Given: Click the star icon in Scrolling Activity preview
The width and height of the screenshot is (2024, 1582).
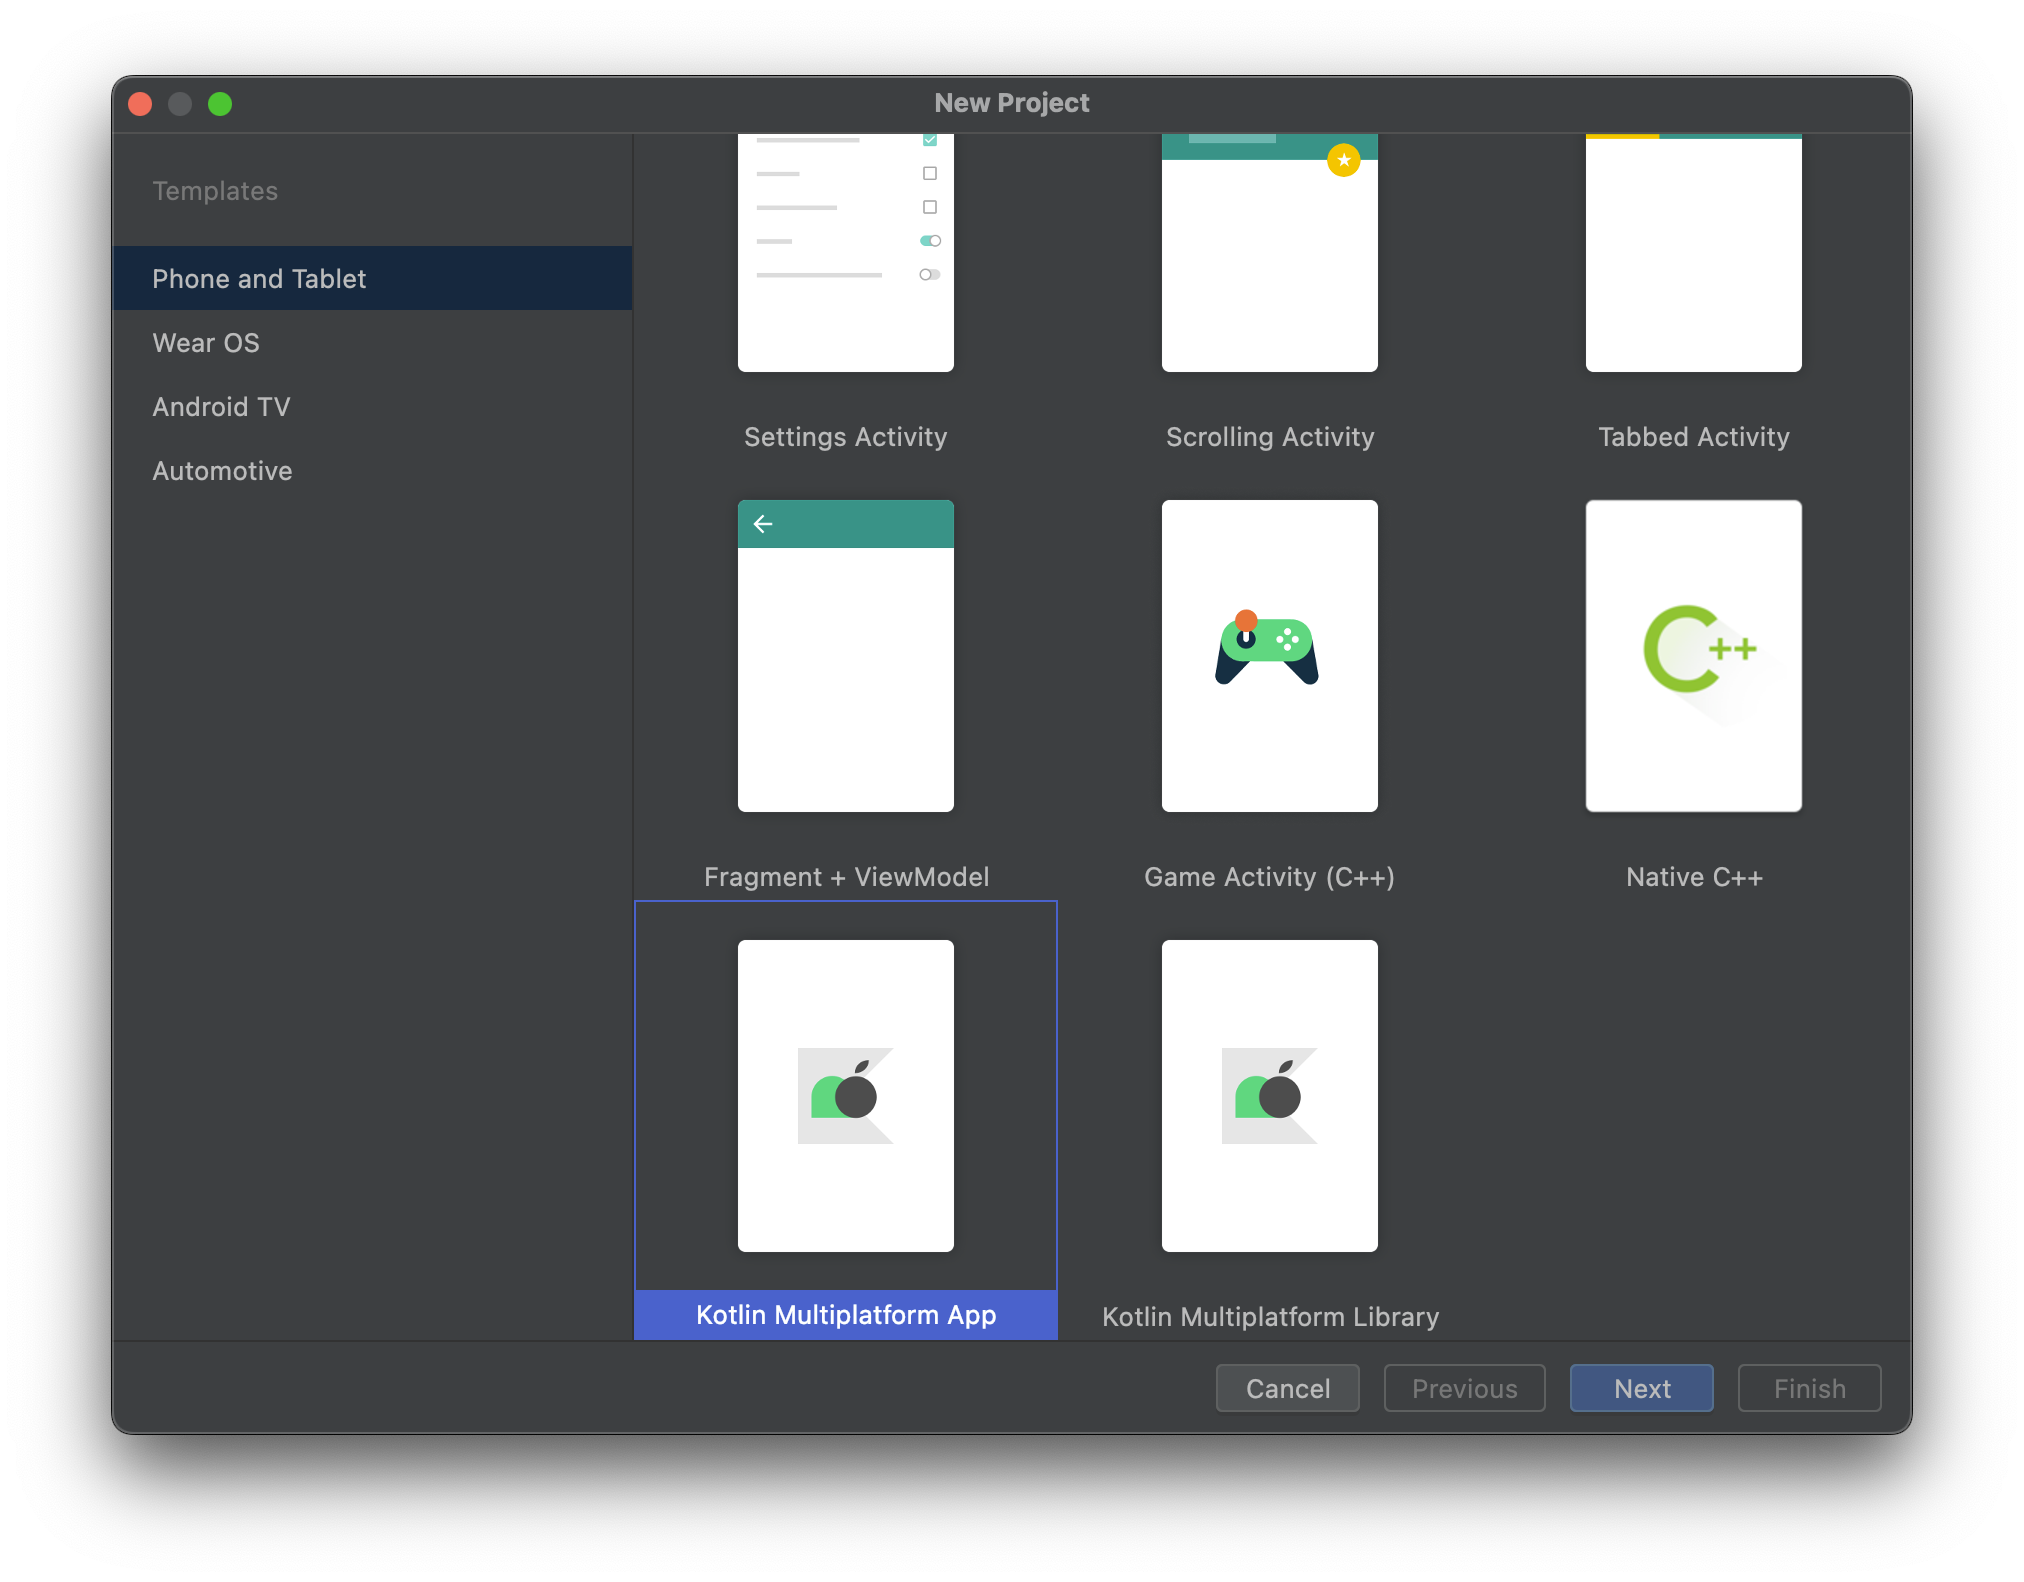Looking at the screenshot, I should [1343, 160].
